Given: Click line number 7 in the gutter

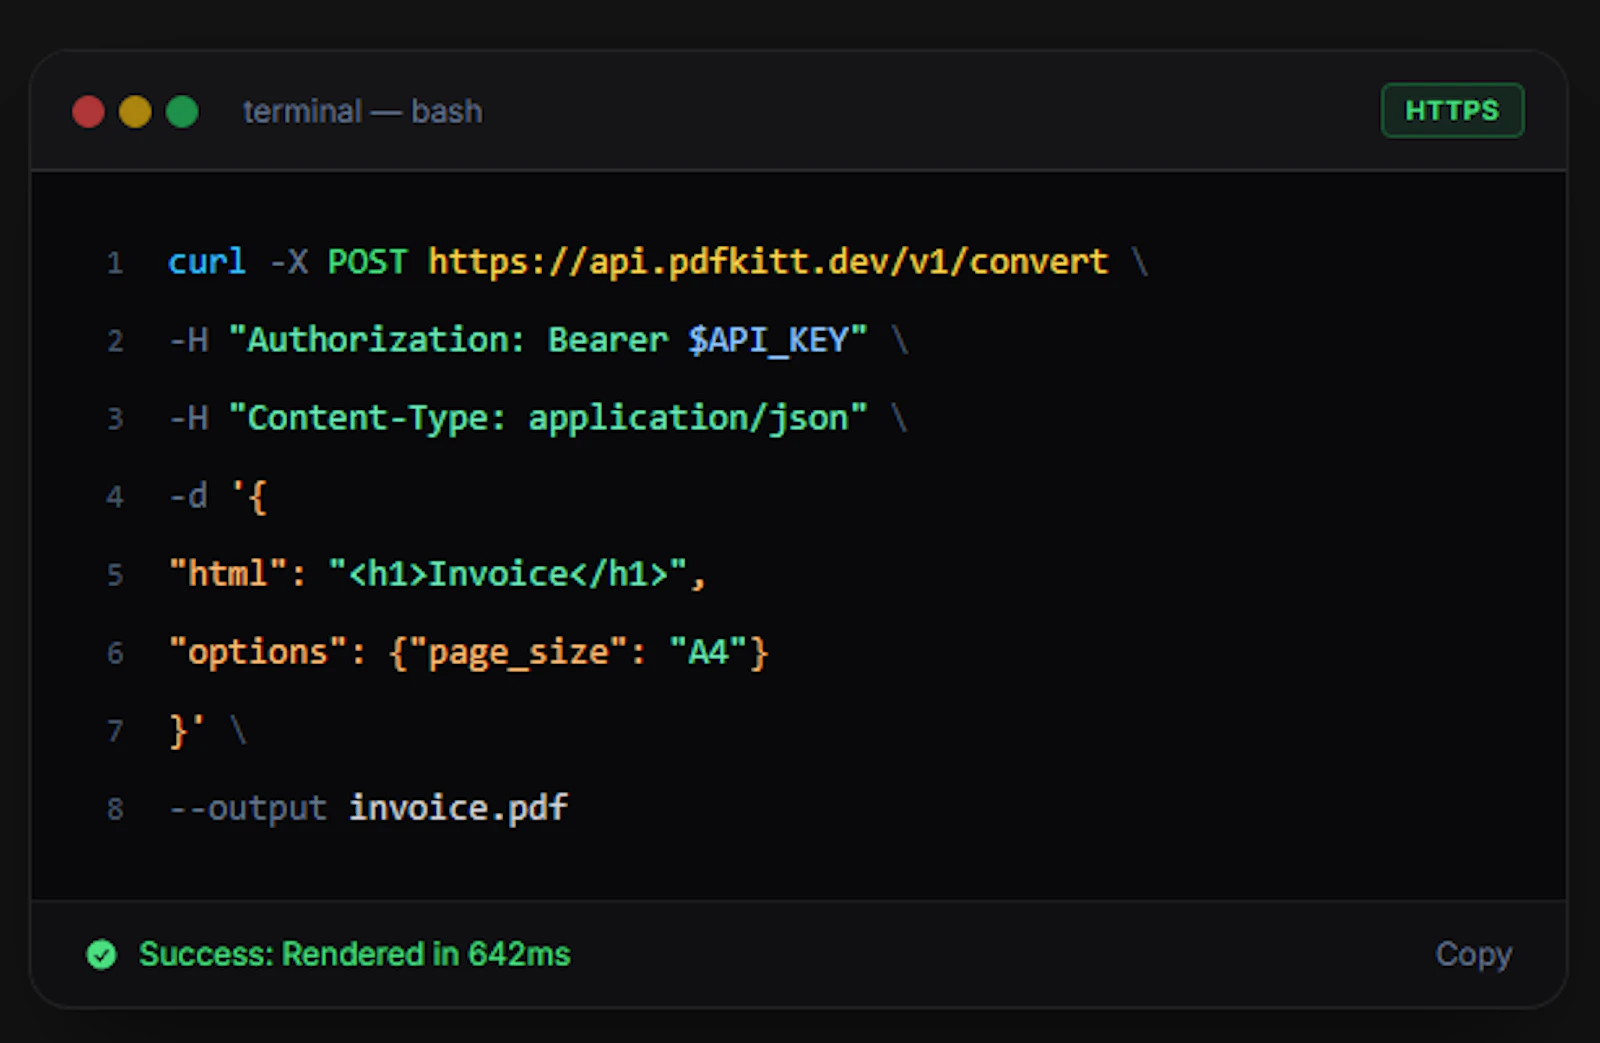Looking at the screenshot, I should [x=115, y=731].
